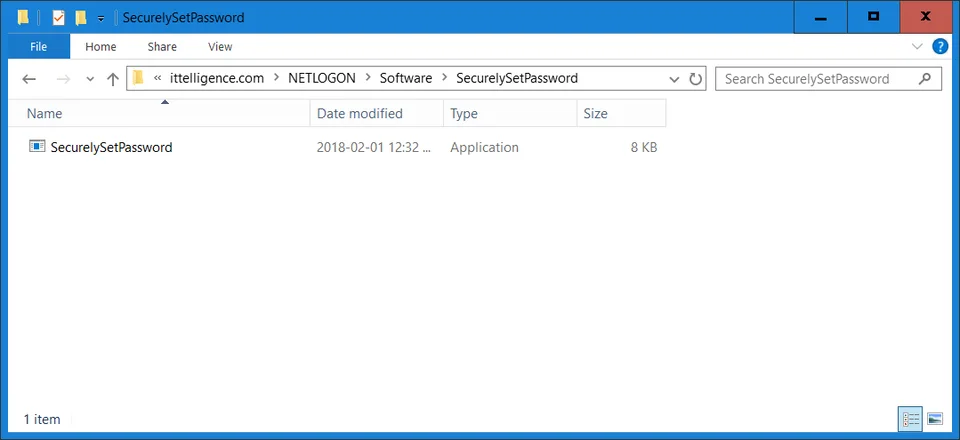Click Properties quick access checkmark icon

pyautogui.click(x=58, y=18)
